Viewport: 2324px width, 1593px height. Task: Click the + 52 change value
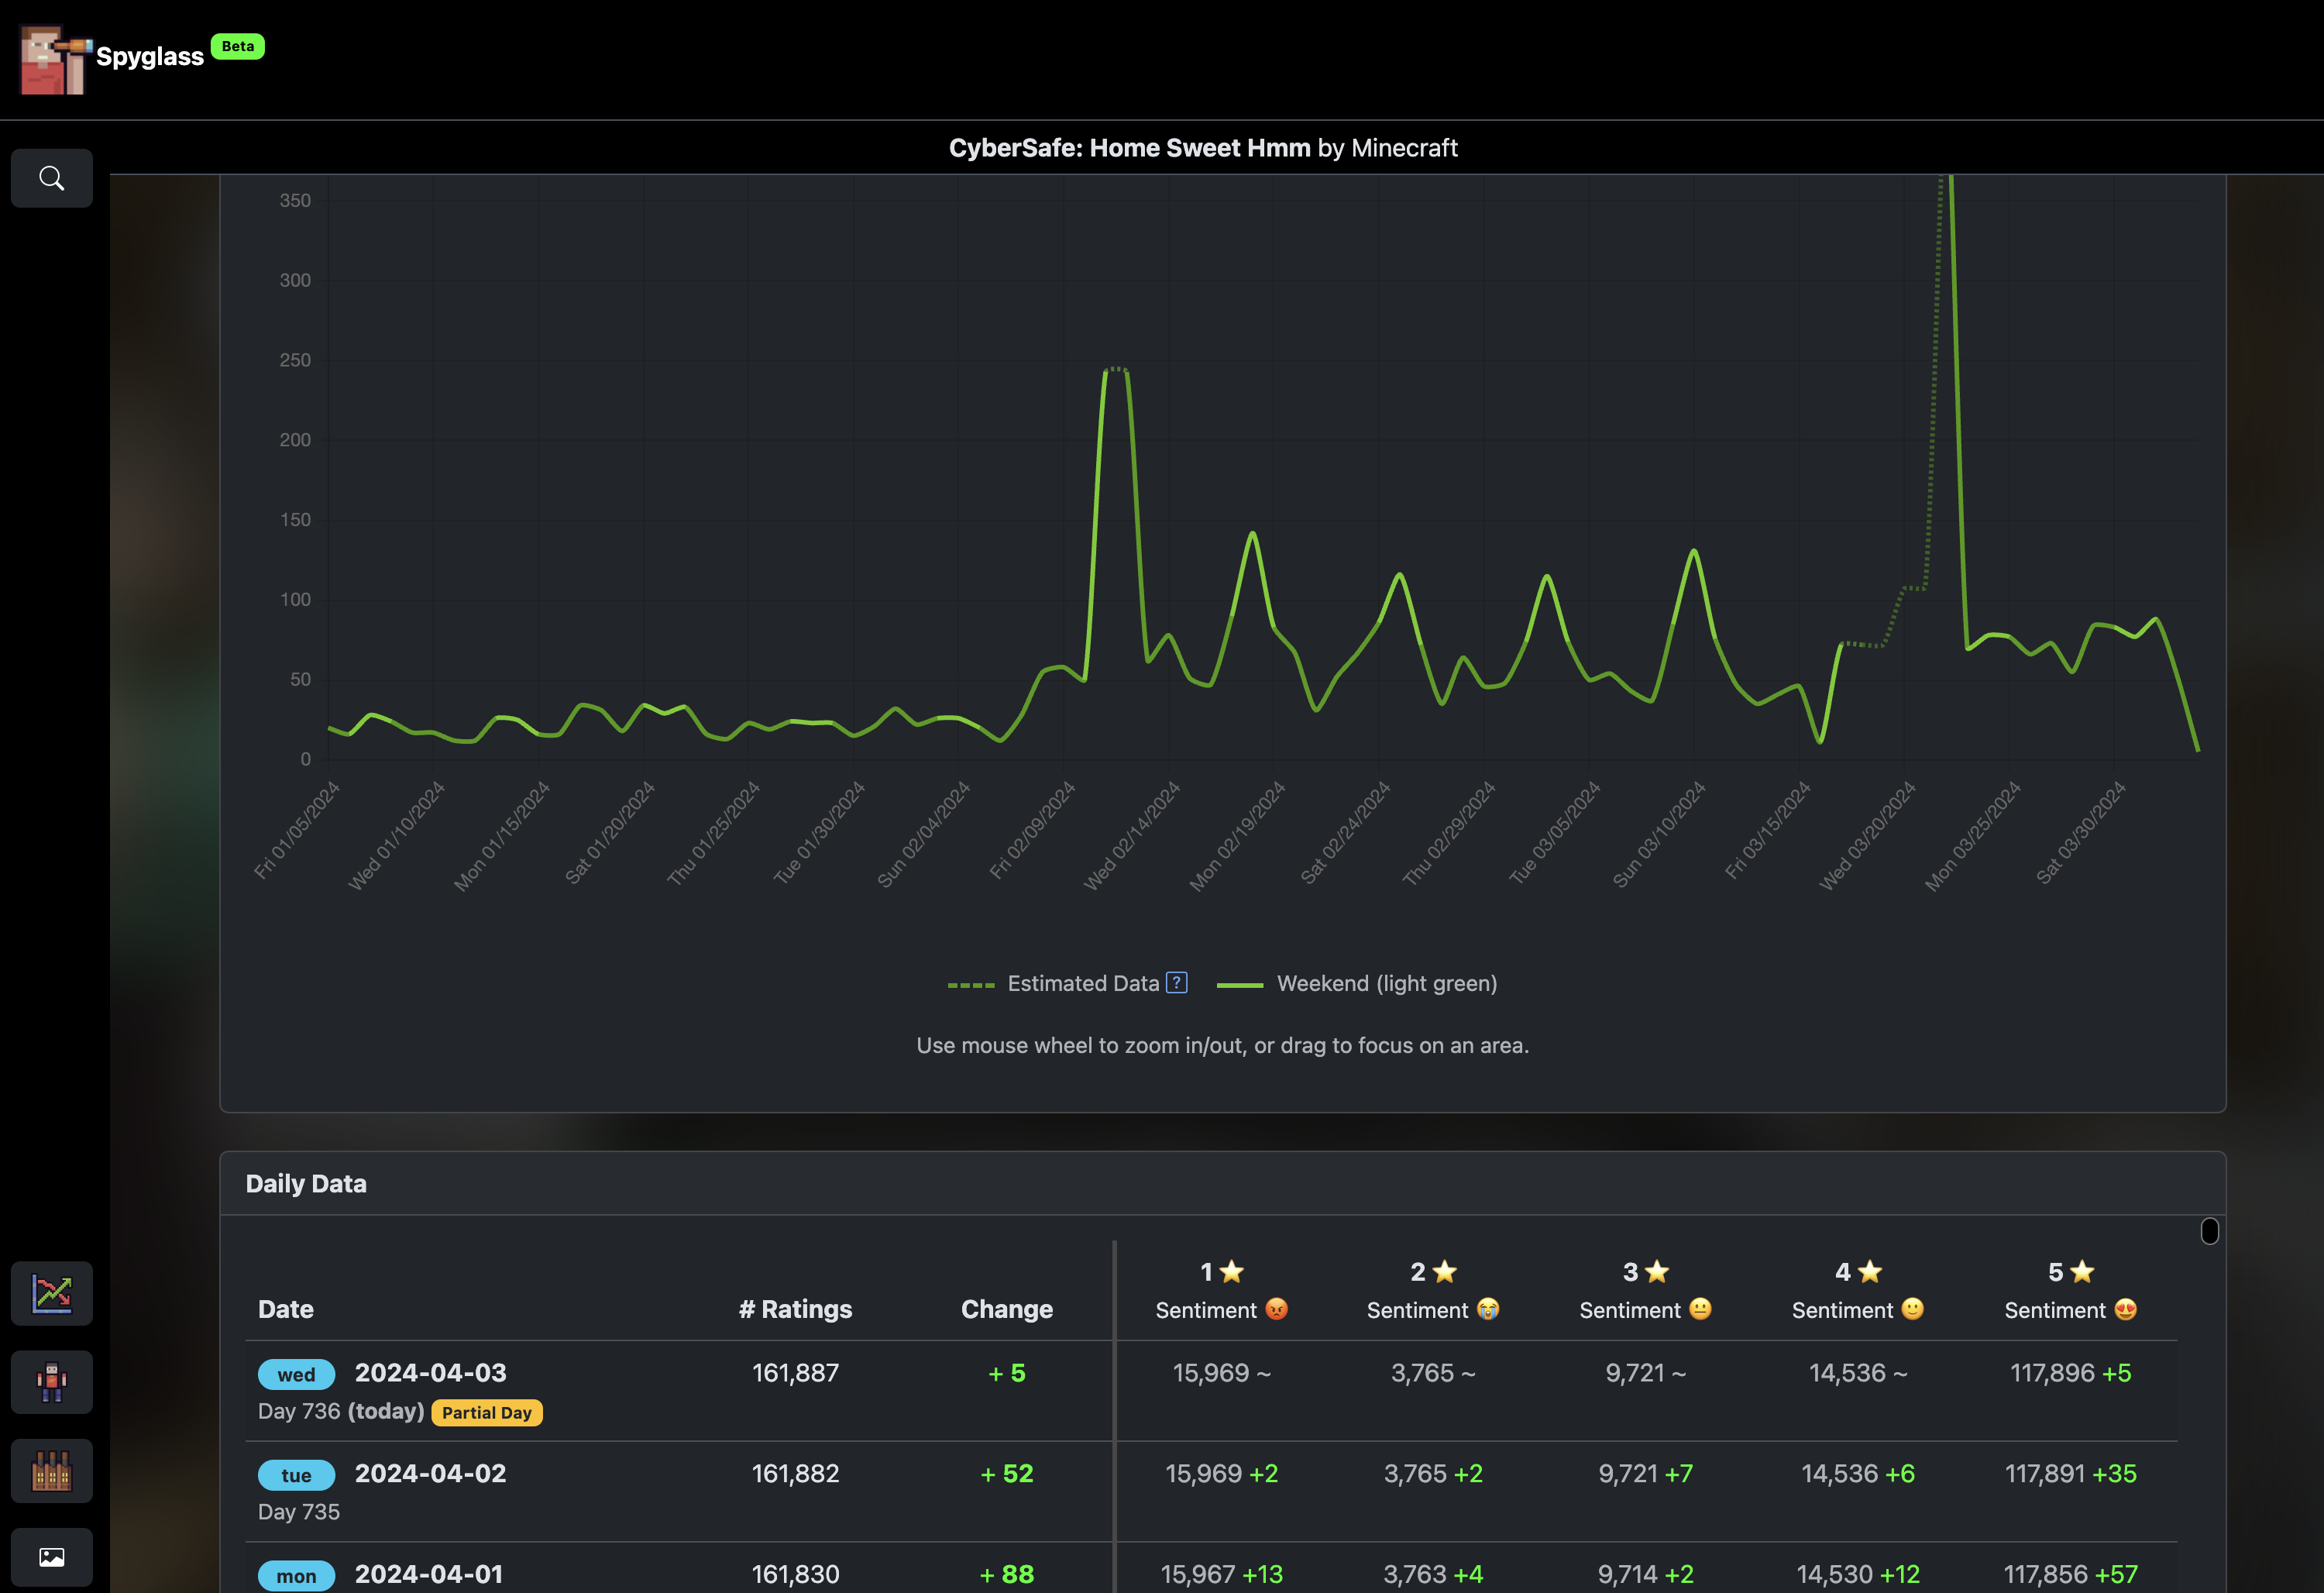pyautogui.click(x=1007, y=1474)
